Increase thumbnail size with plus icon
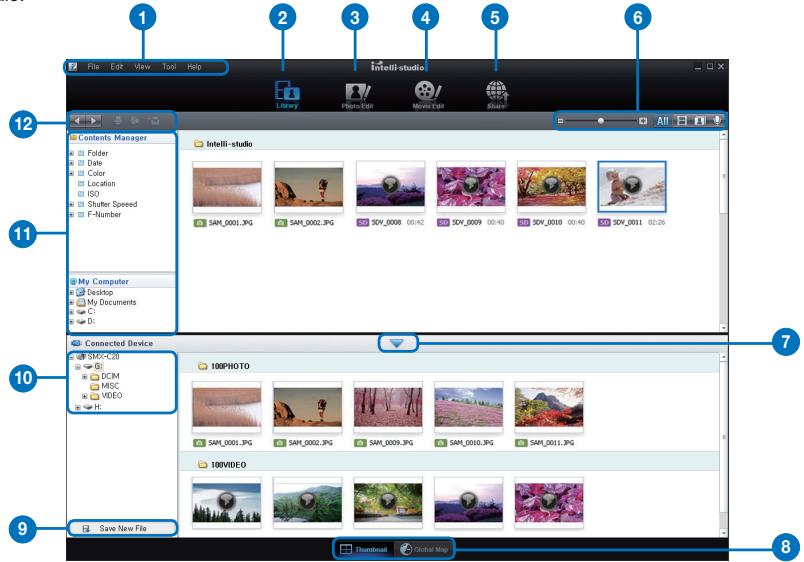Screen dimensions: 804x562 click(x=642, y=121)
